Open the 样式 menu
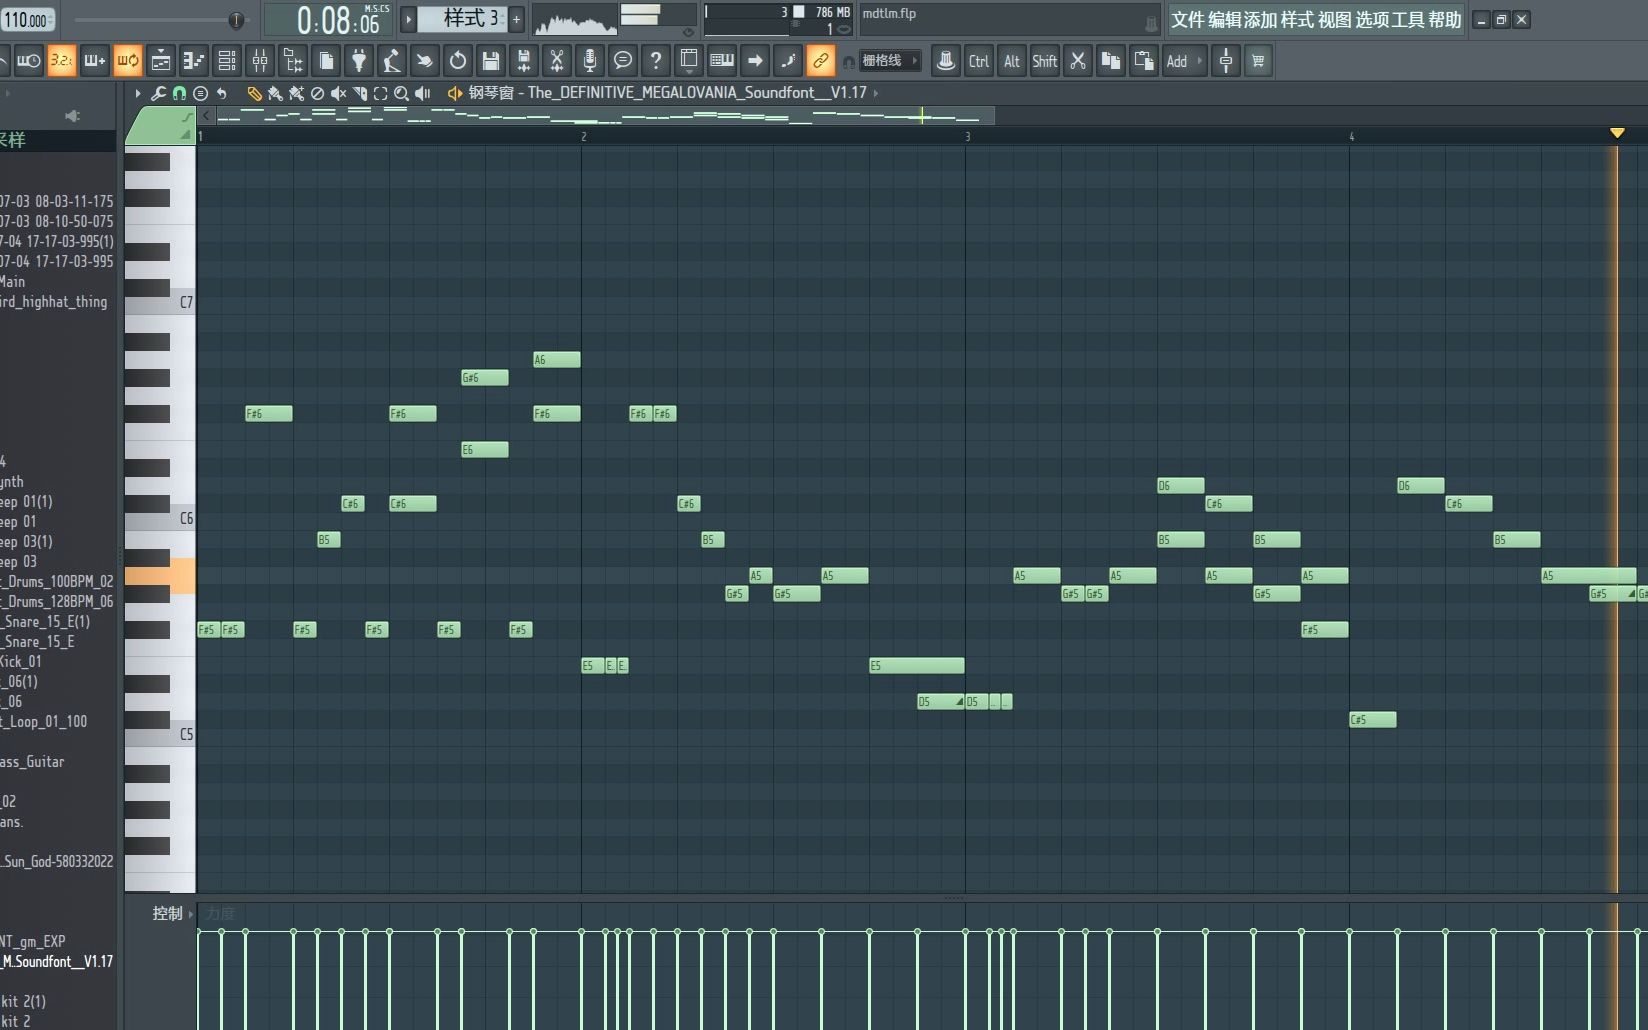1648x1030 pixels. (x=1298, y=20)
